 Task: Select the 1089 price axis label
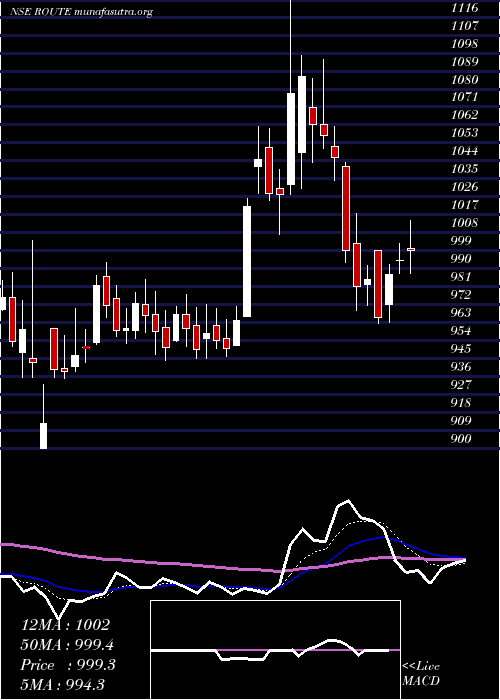(465, 61)
